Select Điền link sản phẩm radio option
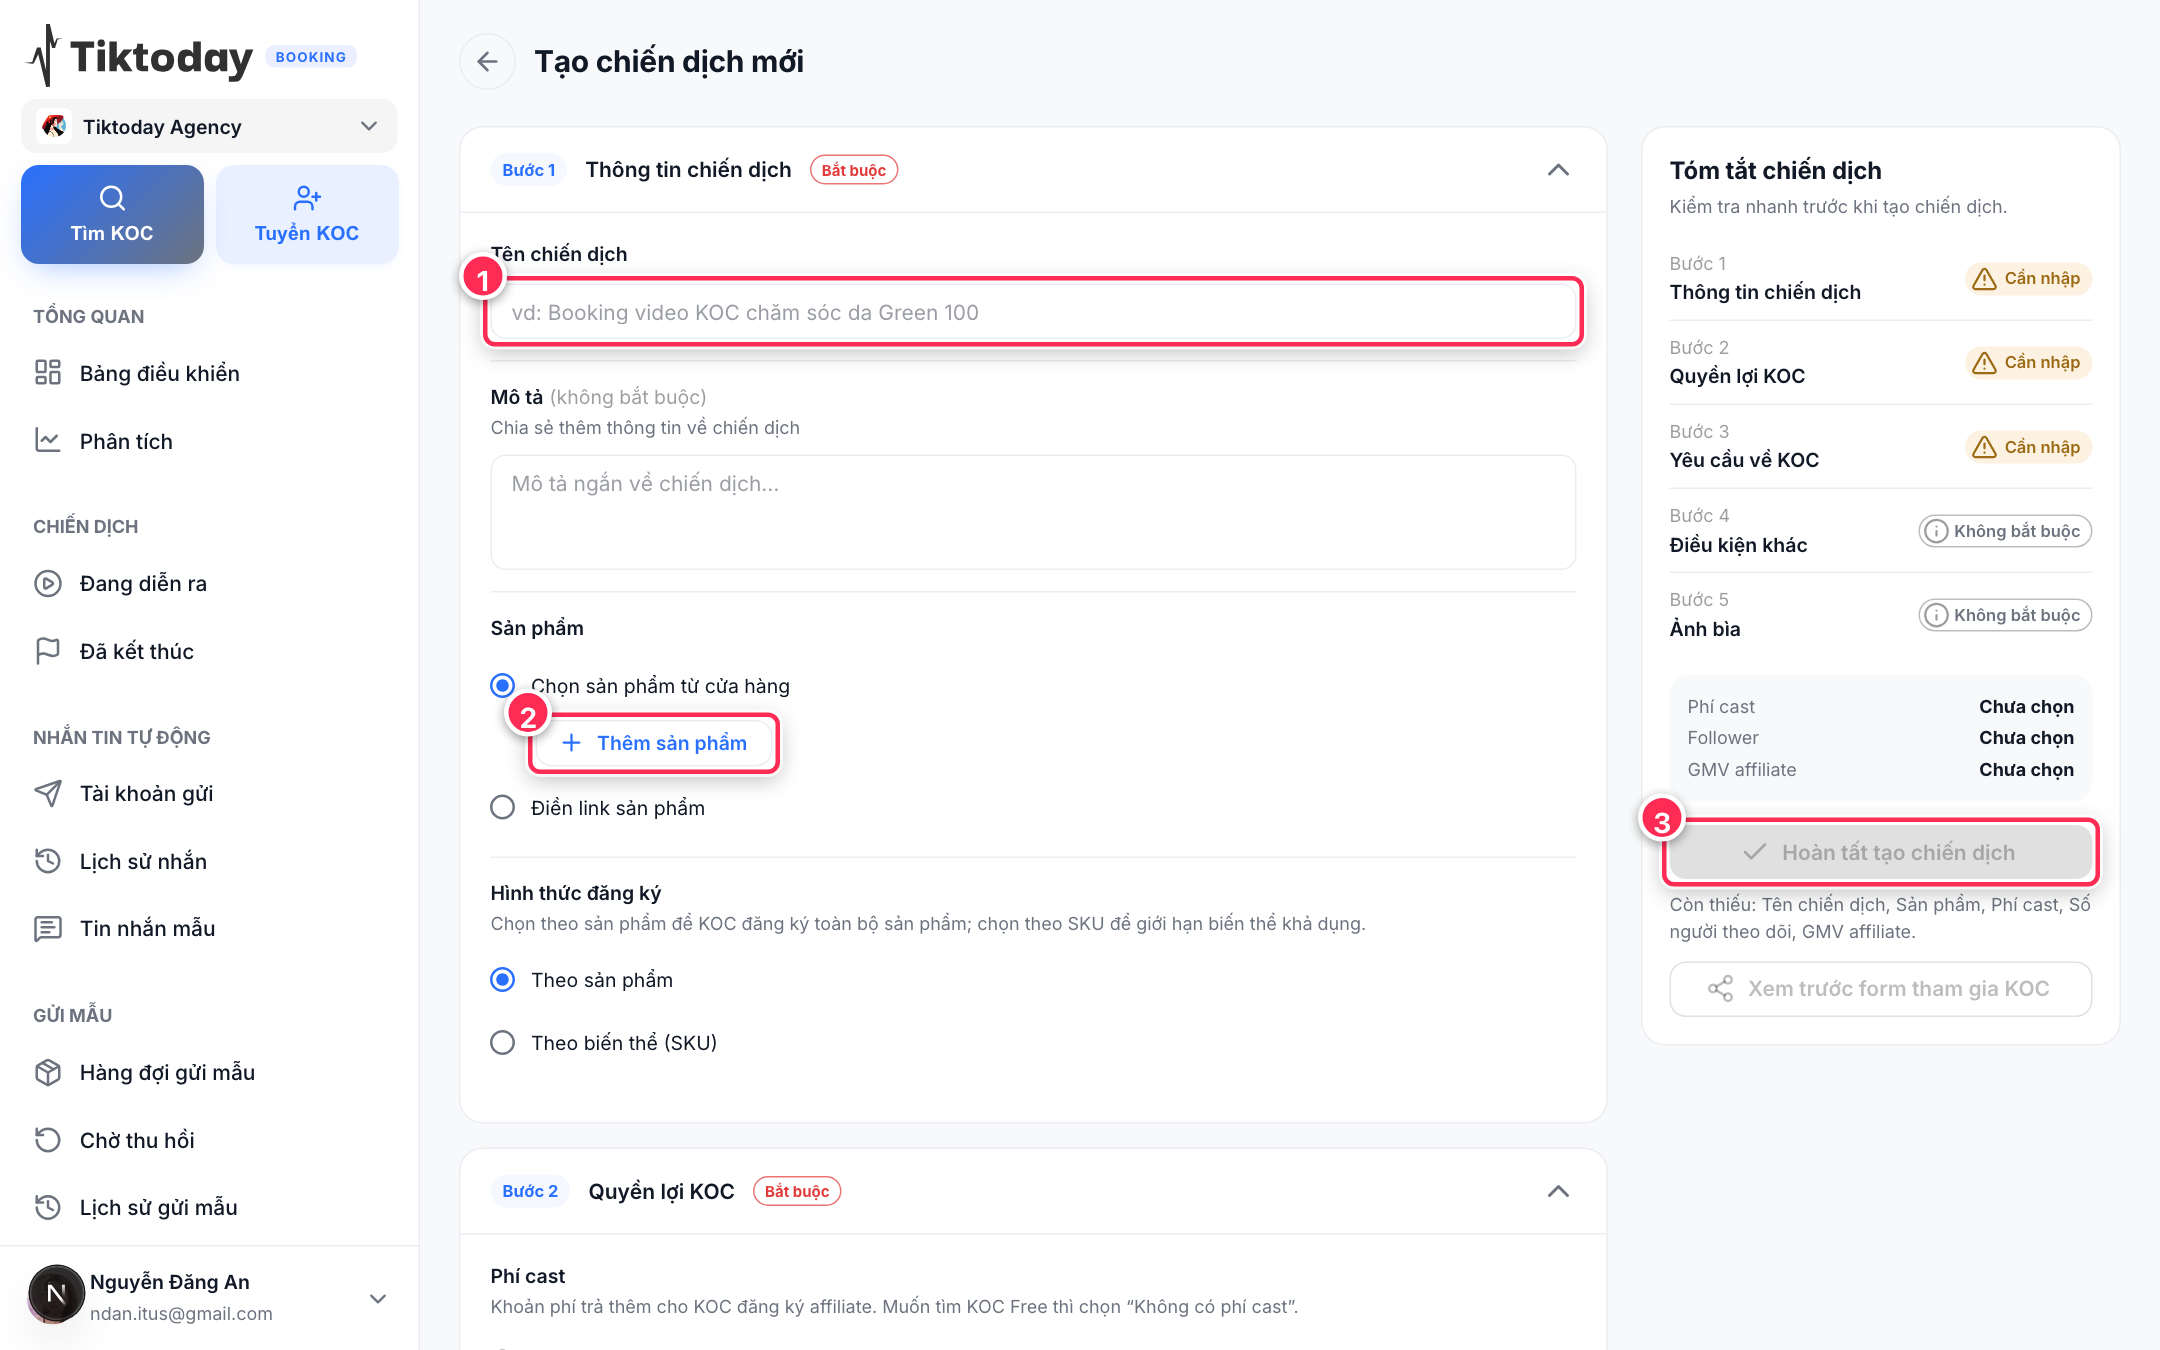This screenshot has width=2160, height=1350. (503, 807)
